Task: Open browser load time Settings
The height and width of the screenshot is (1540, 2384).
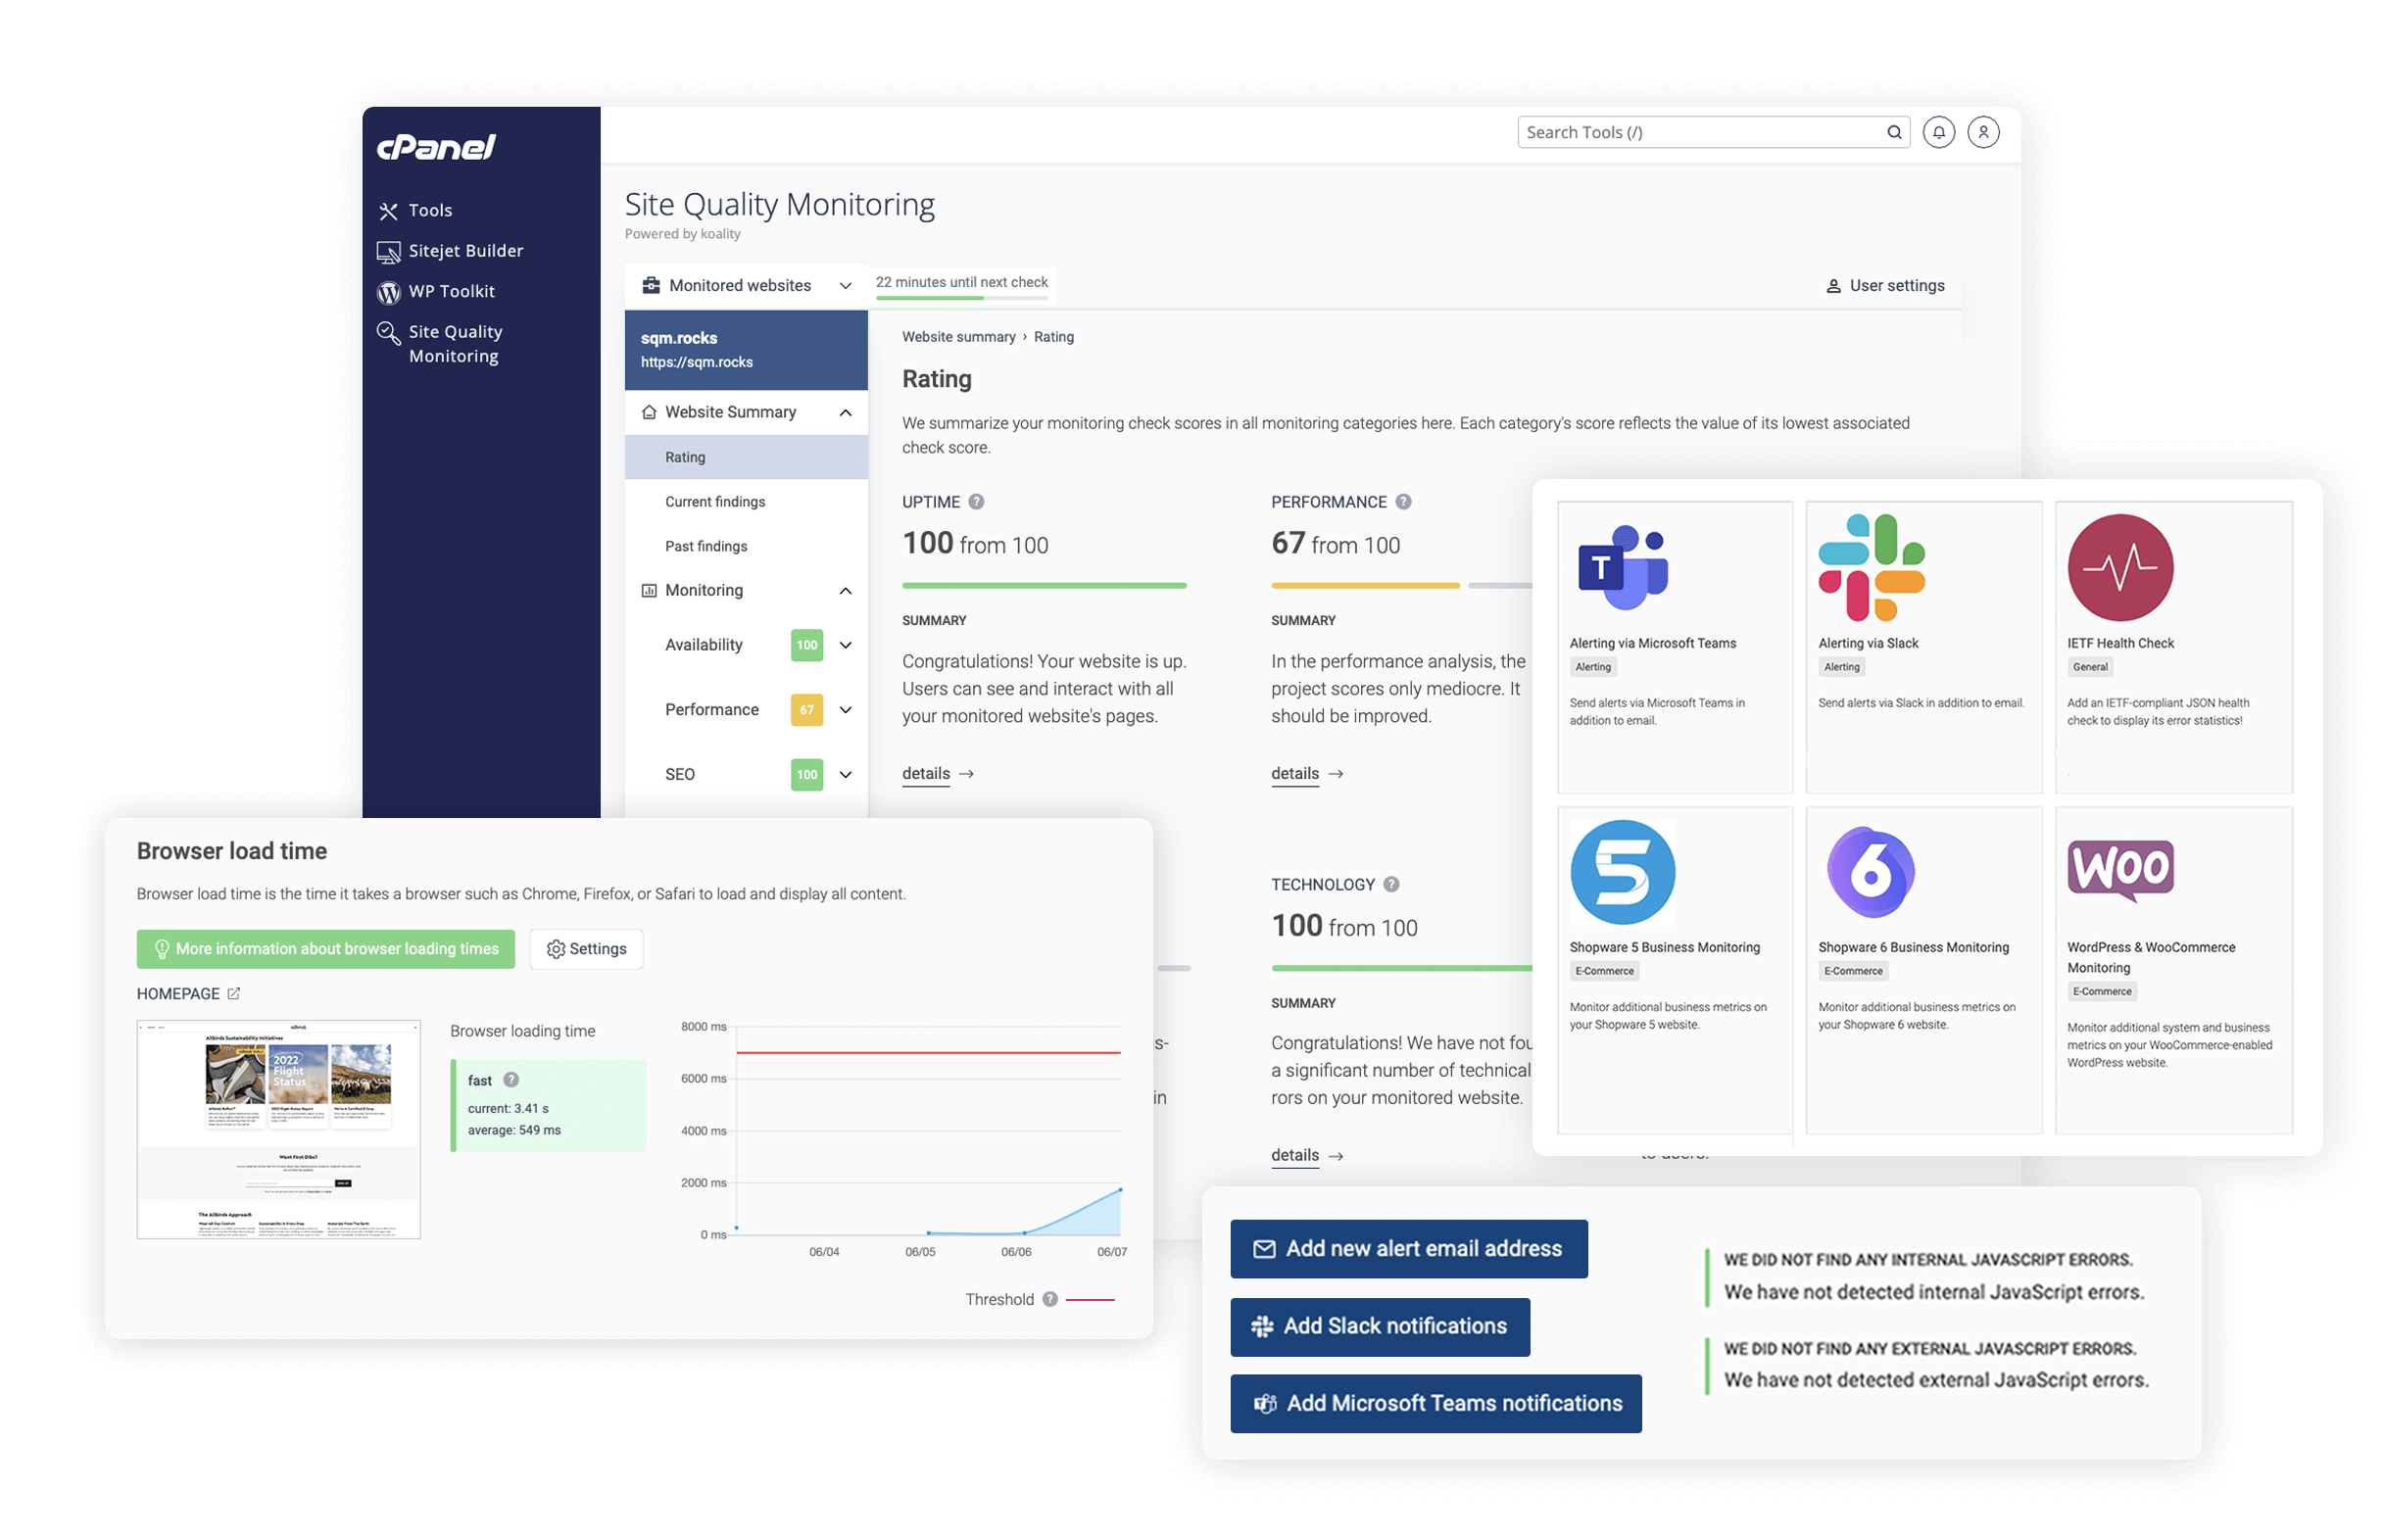Action: pyautogui.click(x=586, y=948)
